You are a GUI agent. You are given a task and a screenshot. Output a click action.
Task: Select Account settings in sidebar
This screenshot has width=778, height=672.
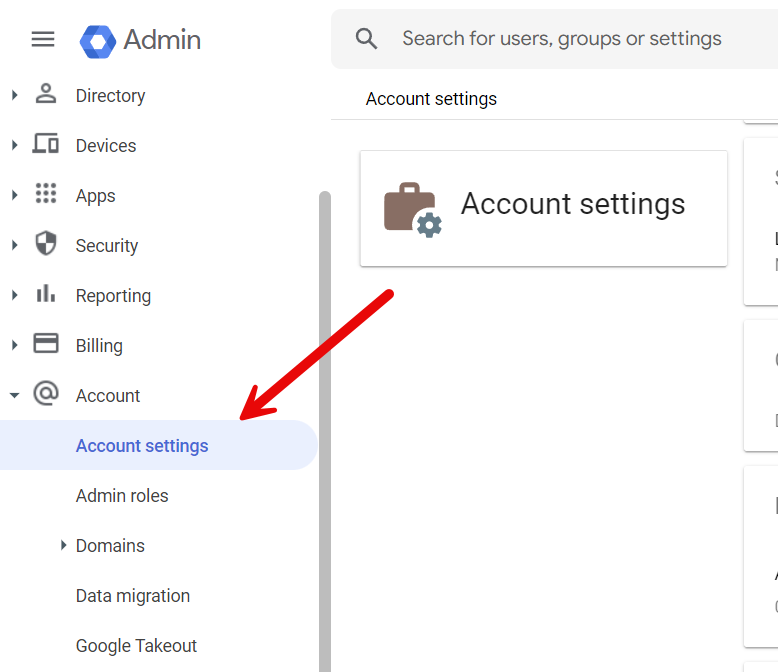point(142,446)
